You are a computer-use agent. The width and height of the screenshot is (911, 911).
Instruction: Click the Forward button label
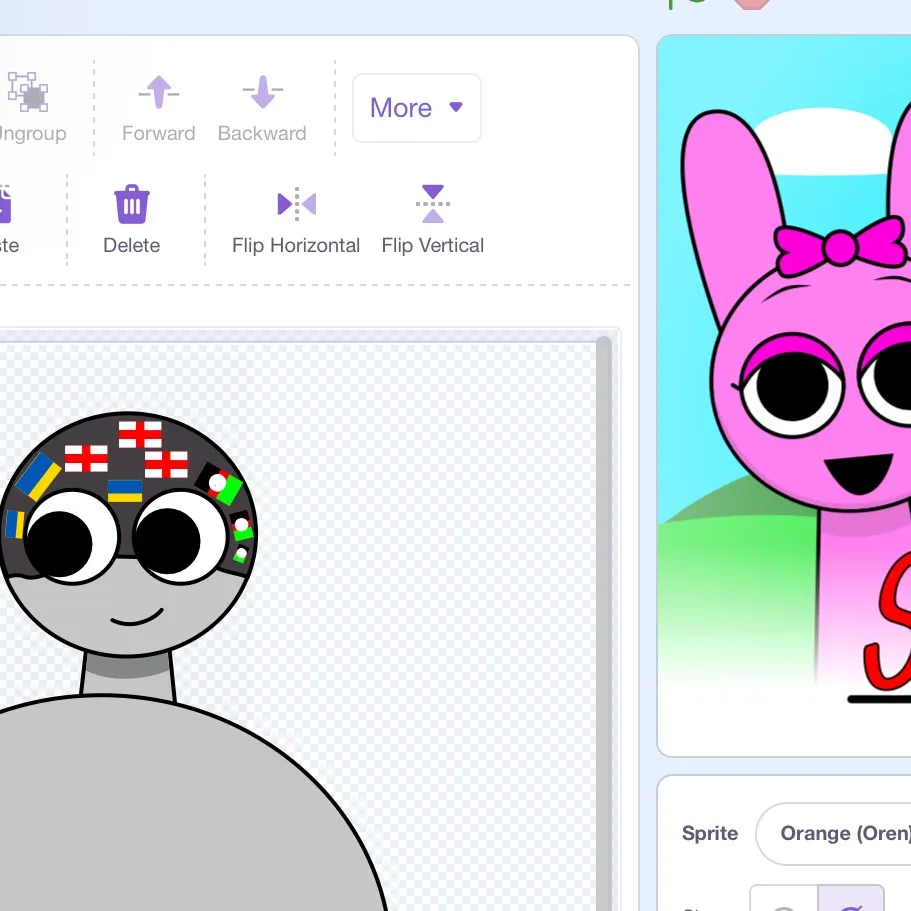(159, 132)
